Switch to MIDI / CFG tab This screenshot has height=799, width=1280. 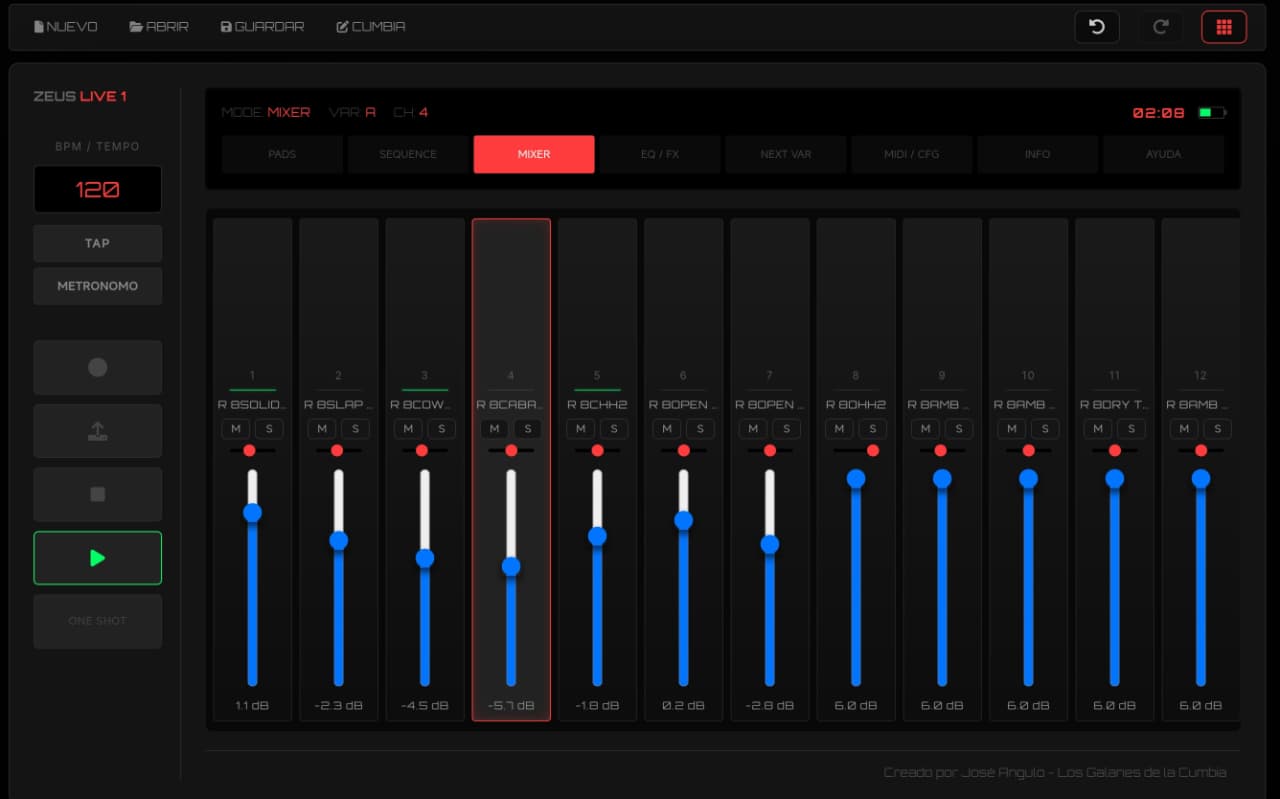click(x=912, y=155)
